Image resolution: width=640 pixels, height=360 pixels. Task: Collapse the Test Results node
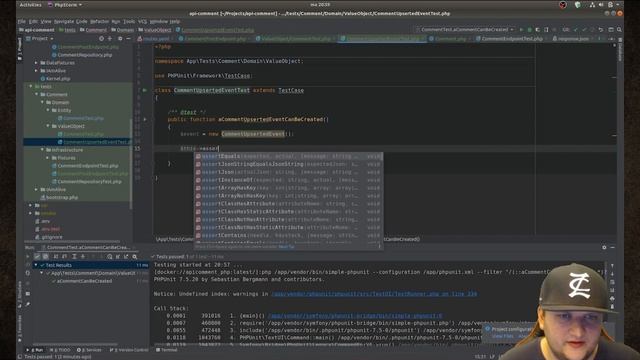[36, 265]
